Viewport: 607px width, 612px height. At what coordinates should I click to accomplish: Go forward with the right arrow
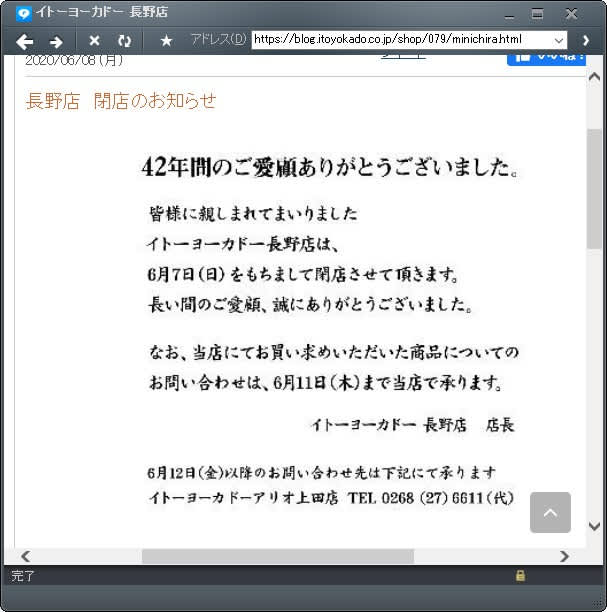[x=56, y=41]
